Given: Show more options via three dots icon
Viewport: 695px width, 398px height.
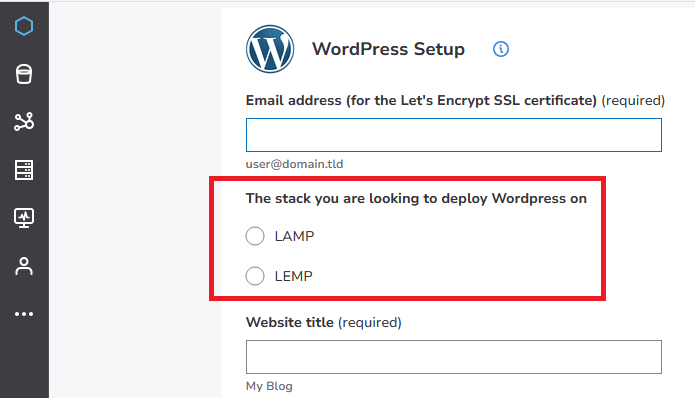Looking at the screenshot, I should [24, 314].
